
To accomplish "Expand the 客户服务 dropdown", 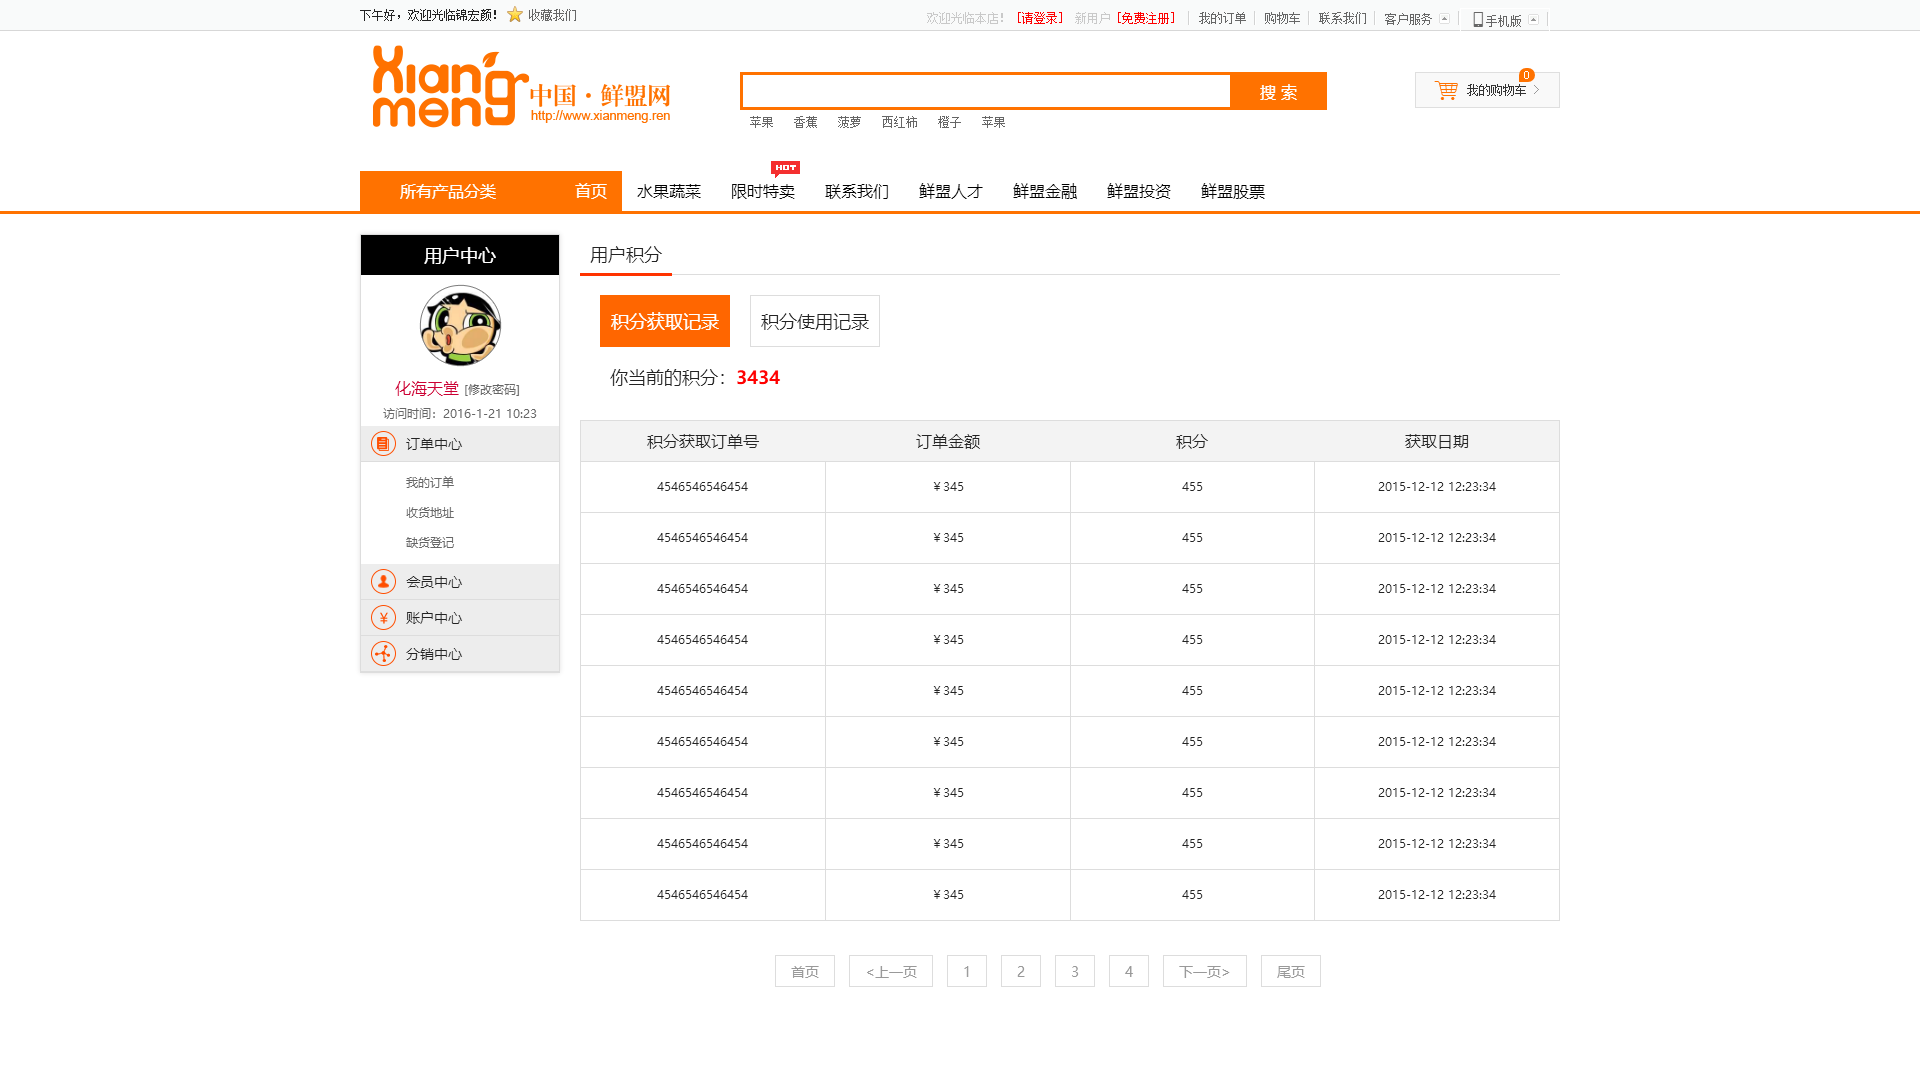I will [x=1444, y=19].
